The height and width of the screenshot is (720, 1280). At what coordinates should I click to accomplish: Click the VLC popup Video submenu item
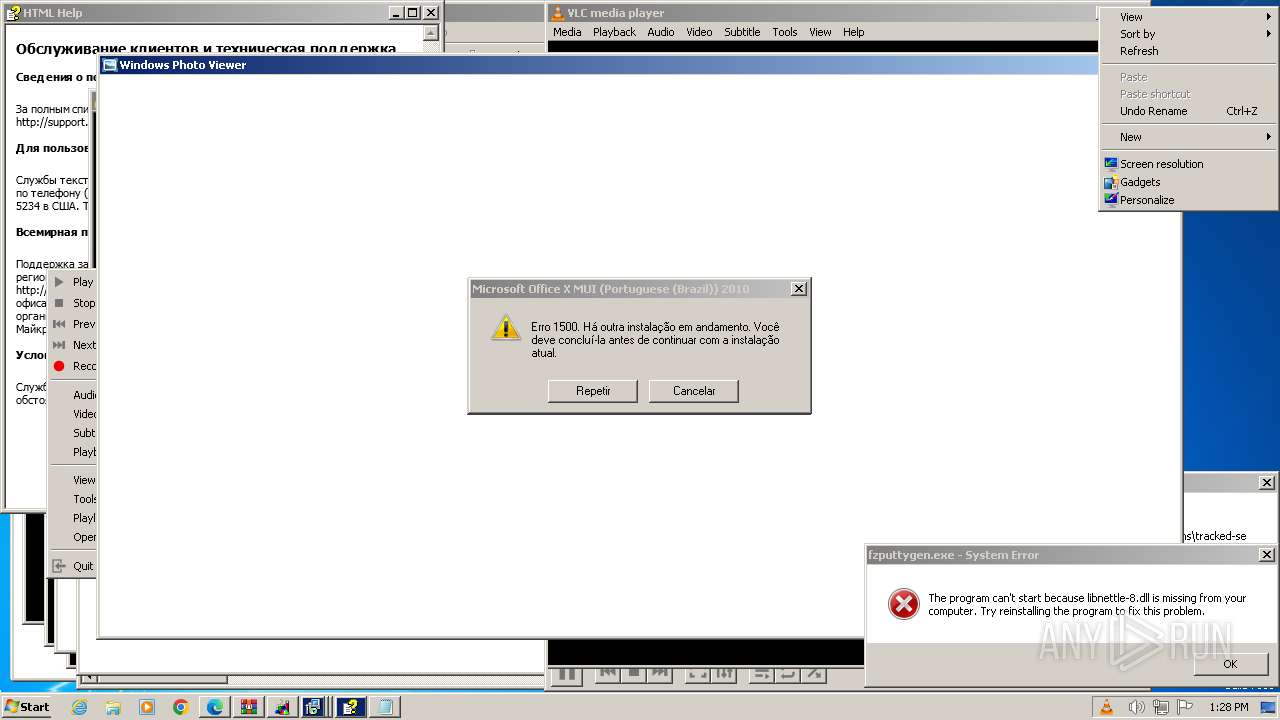point(73,414)
